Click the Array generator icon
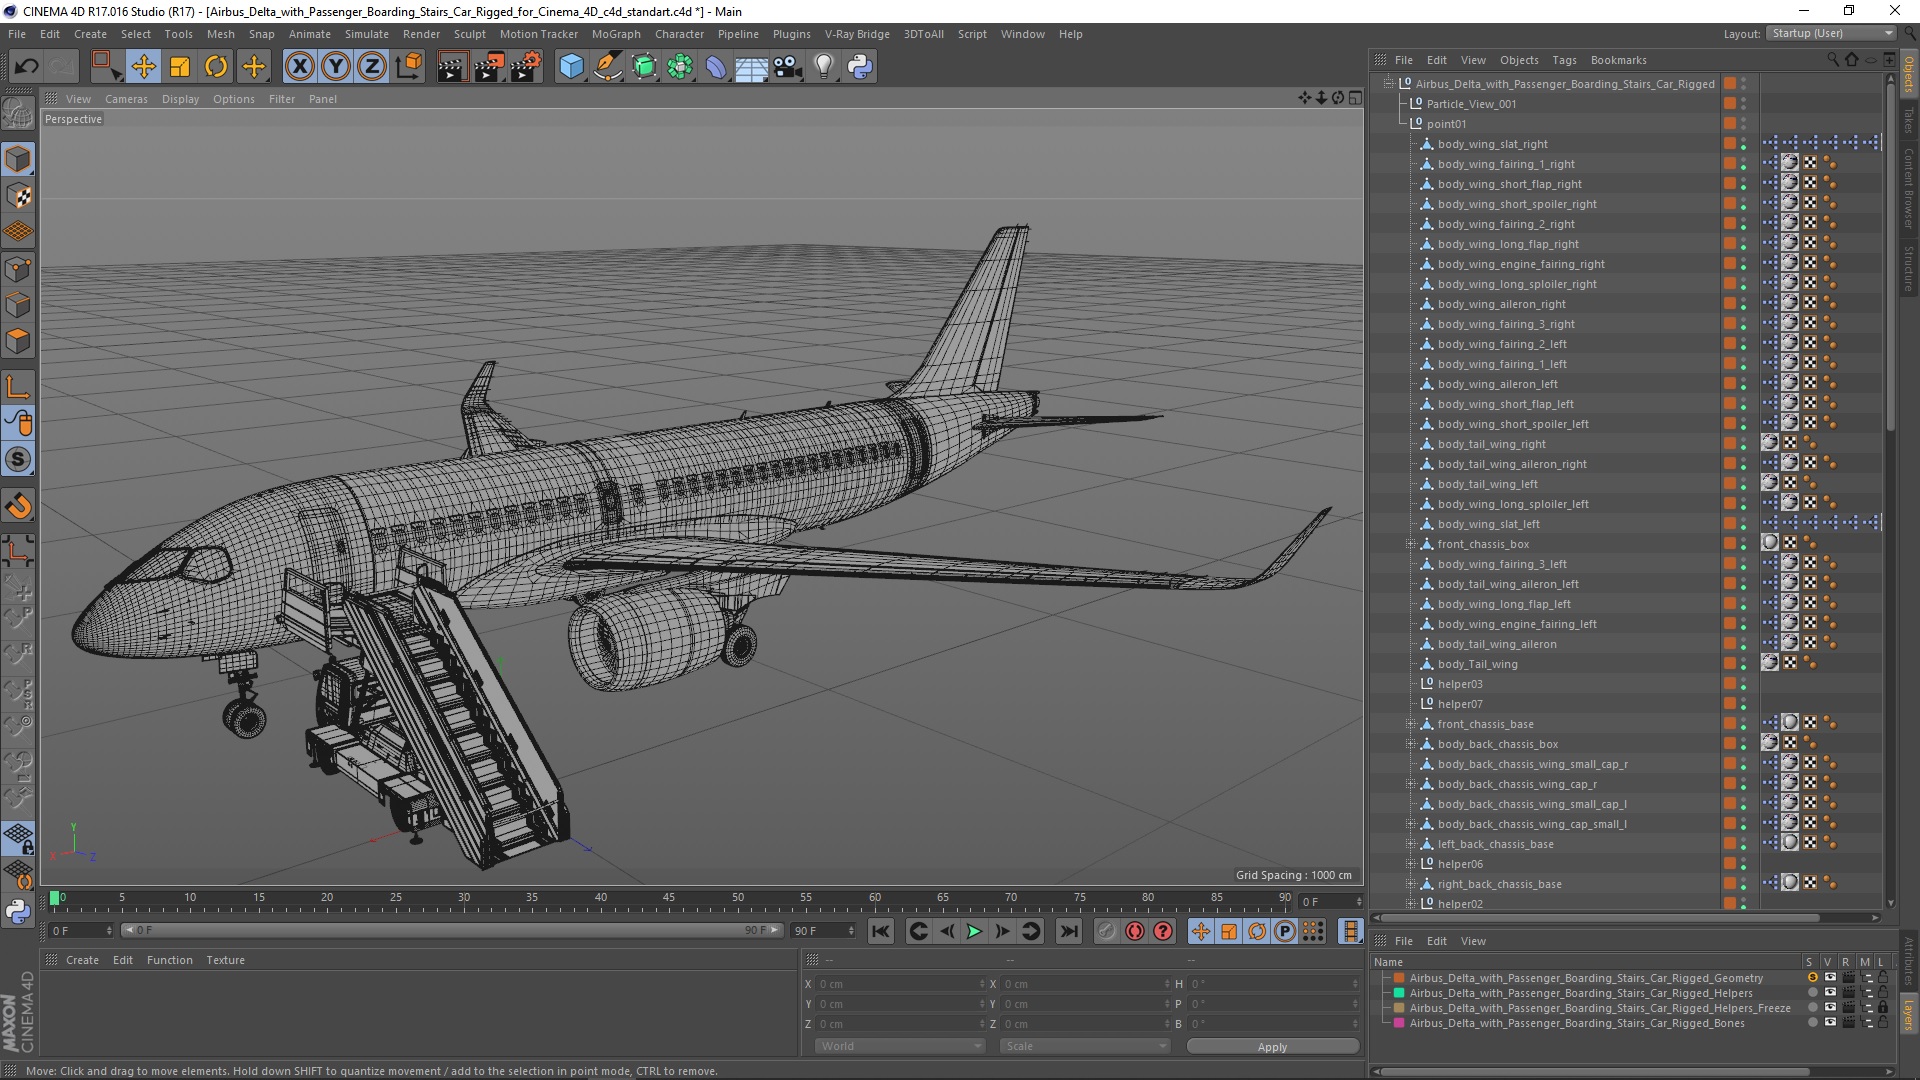The width and height of the screenshot is (1920, 1080). (x=680, y=67)
